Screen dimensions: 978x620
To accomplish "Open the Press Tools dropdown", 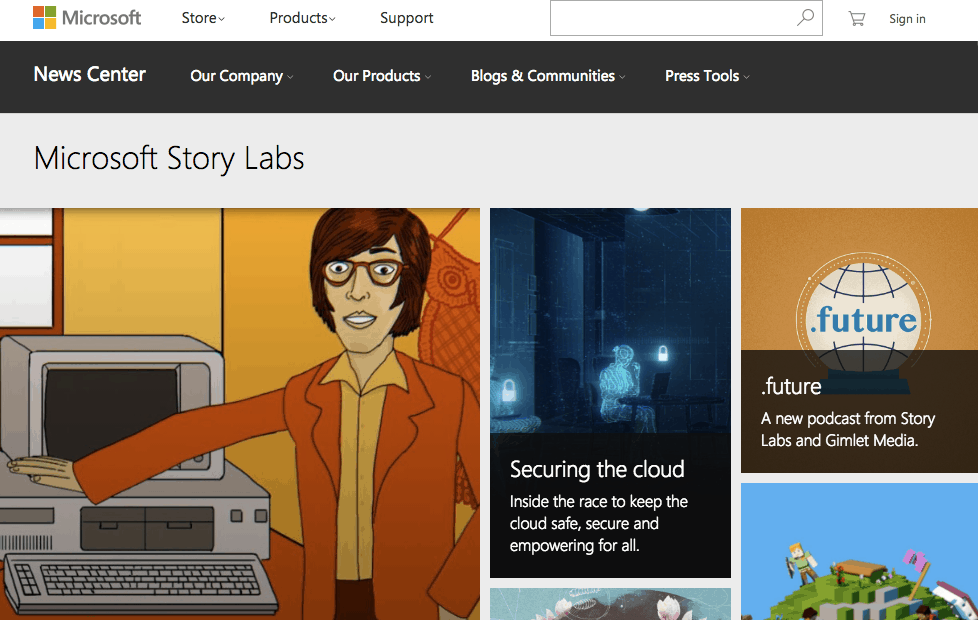I will click(707, 76).
